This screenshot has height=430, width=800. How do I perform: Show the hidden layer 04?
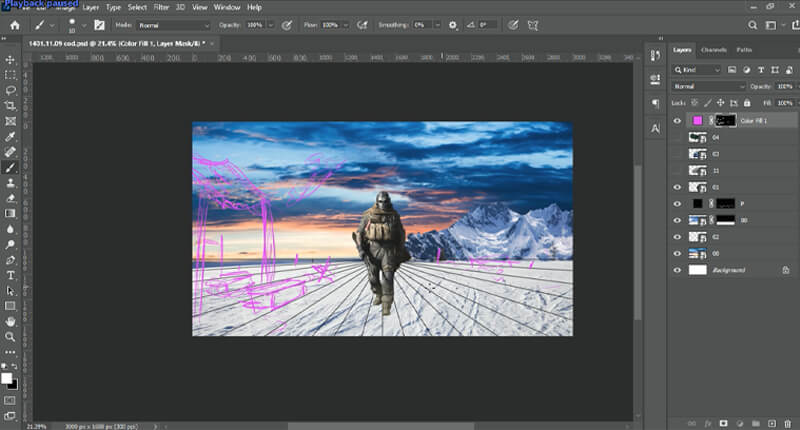pyautogui.click(x=677, y=137)
